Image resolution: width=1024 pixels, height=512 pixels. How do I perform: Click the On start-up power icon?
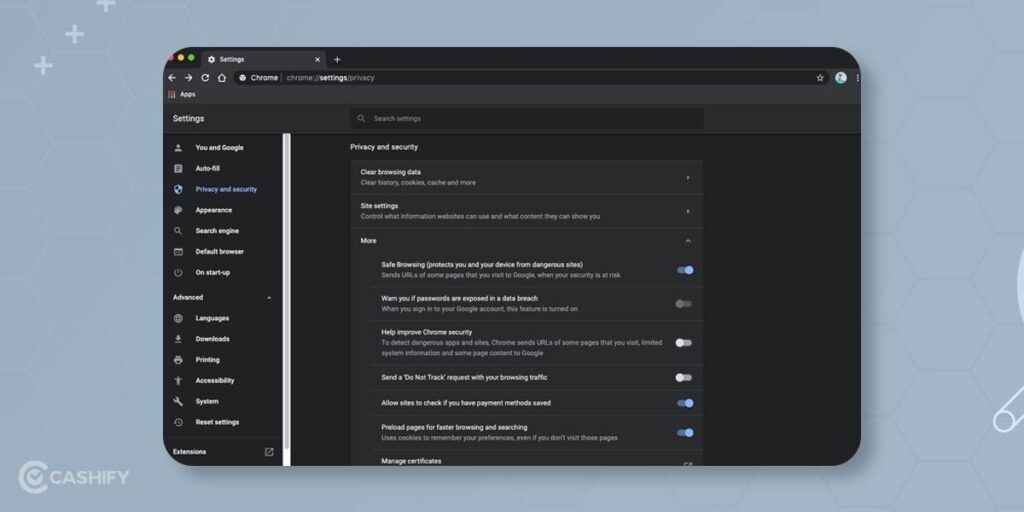click(x=178, y=272)
